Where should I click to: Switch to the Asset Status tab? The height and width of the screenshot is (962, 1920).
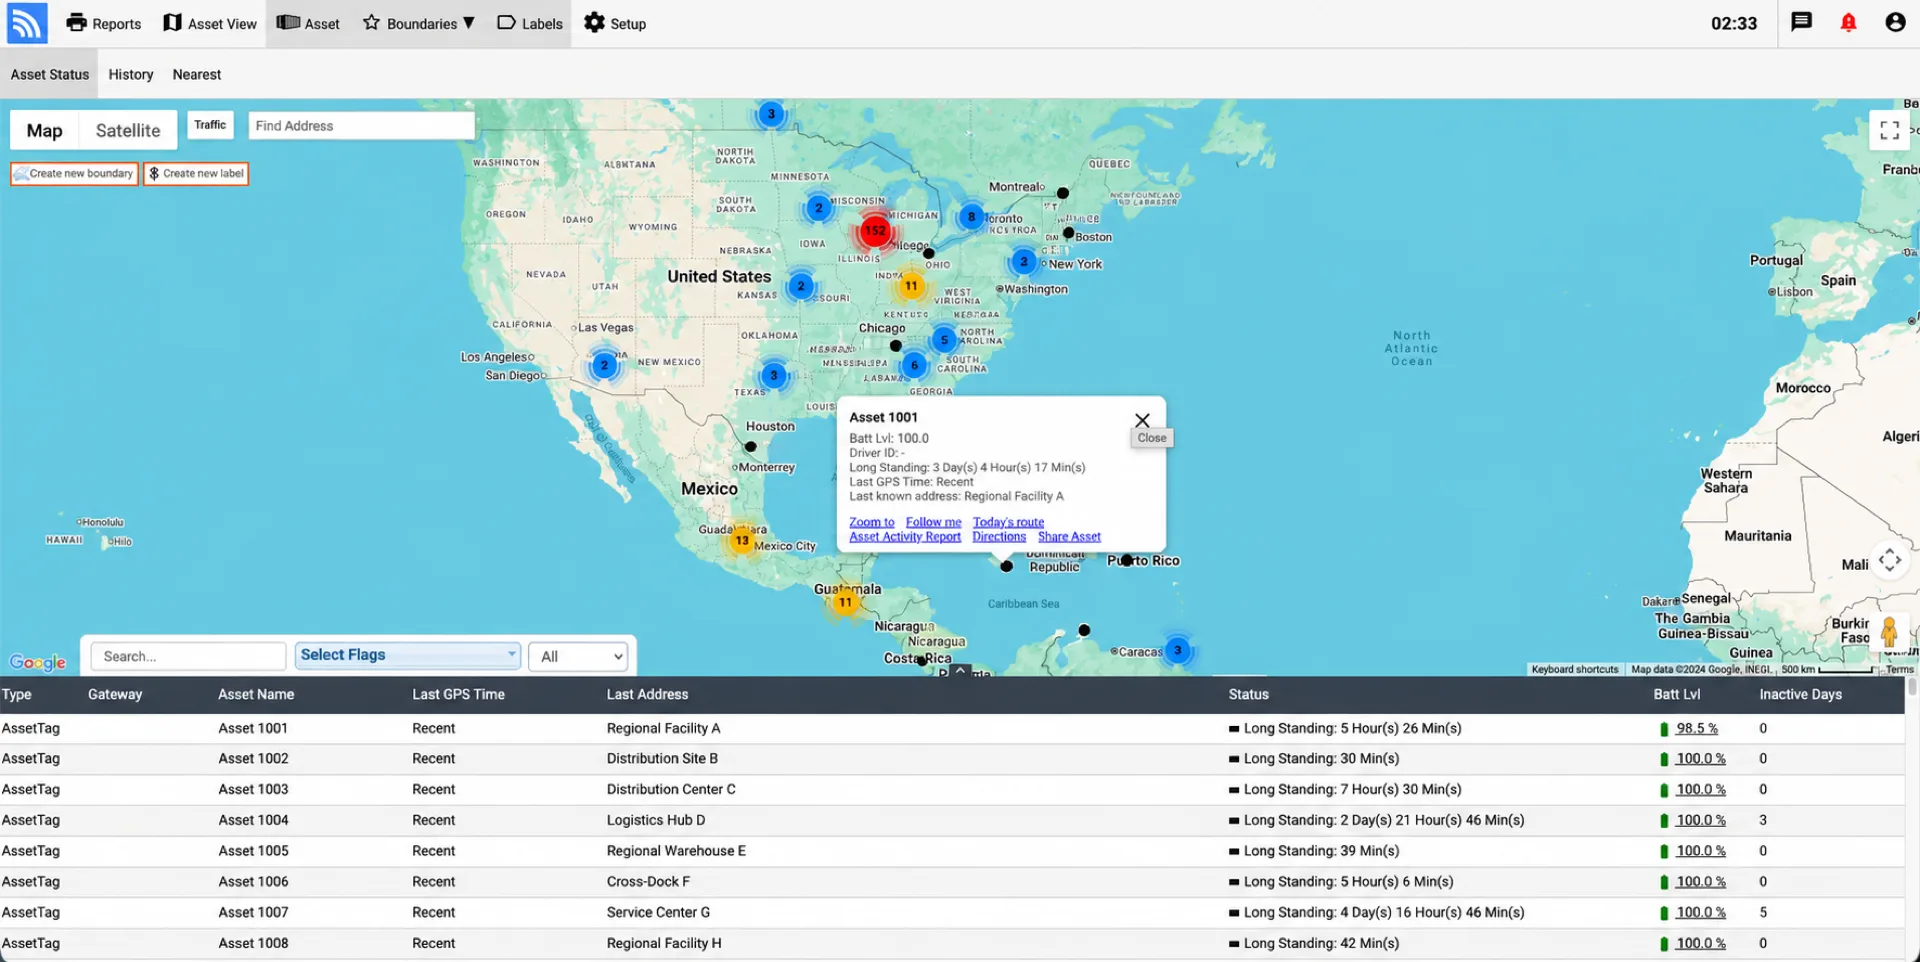(x=50, y=74)
